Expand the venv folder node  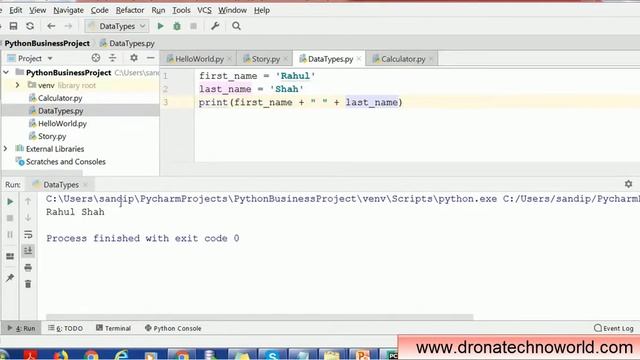coord(17,85)
